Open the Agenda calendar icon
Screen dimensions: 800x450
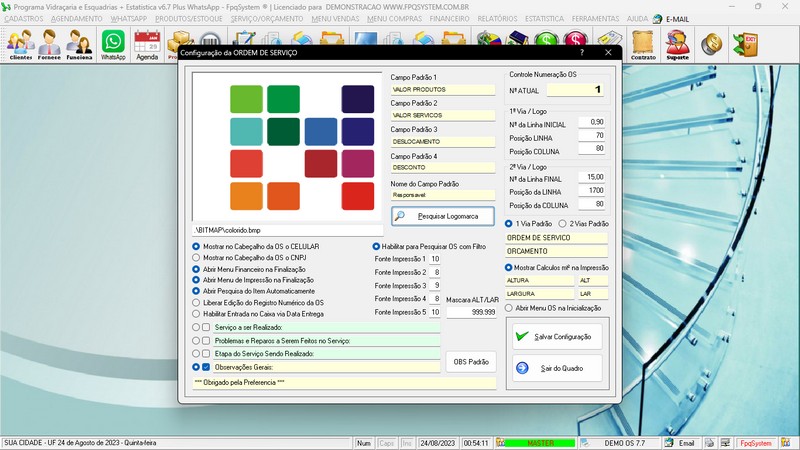pyautogui.click(x=147, y=44)
